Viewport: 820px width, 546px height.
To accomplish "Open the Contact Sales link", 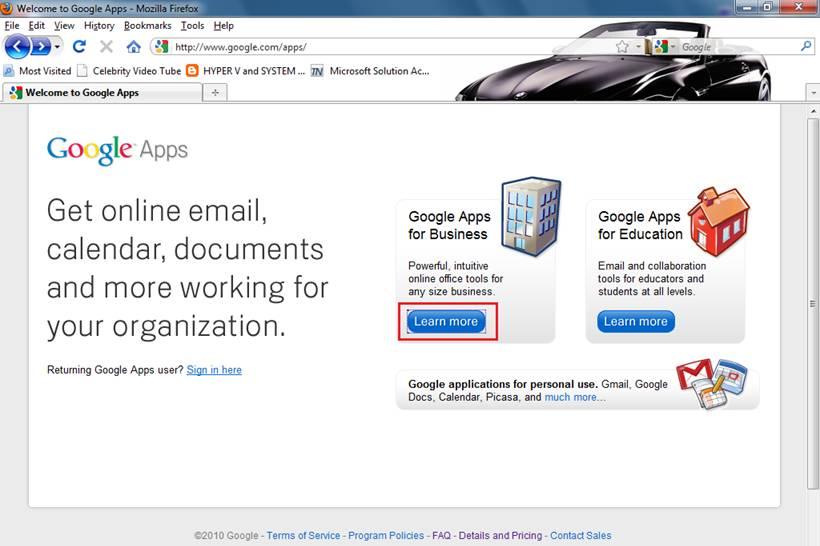I will (x=580, y=536).
